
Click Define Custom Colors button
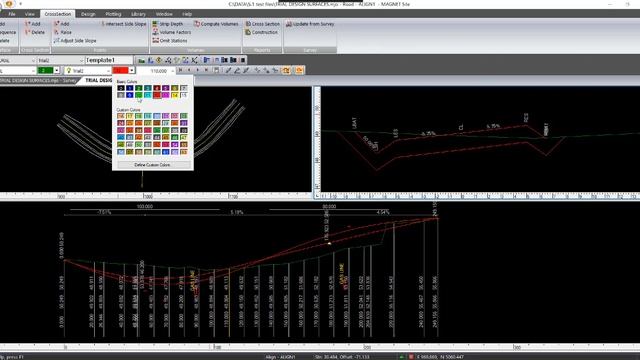coord(152,165)
